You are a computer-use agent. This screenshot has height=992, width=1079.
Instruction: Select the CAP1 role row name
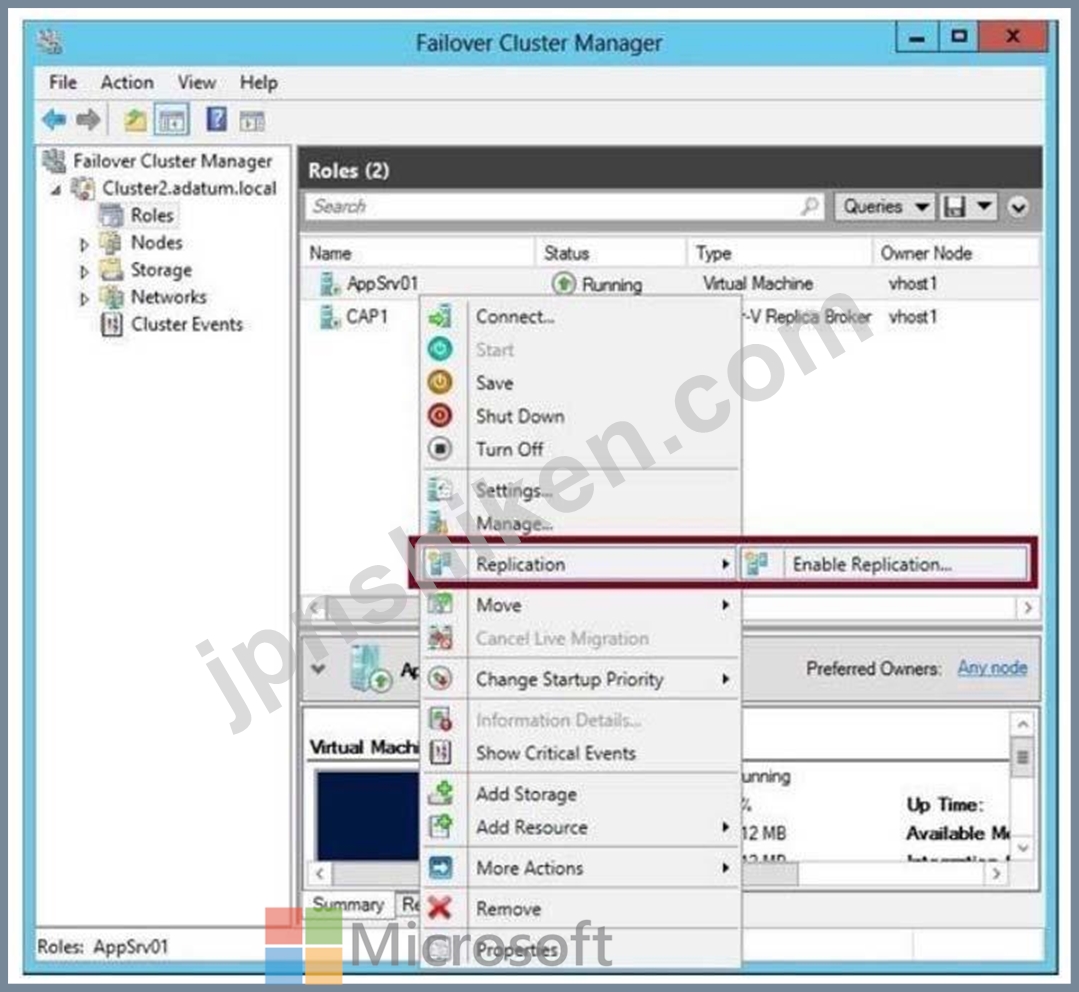[367, 316]
